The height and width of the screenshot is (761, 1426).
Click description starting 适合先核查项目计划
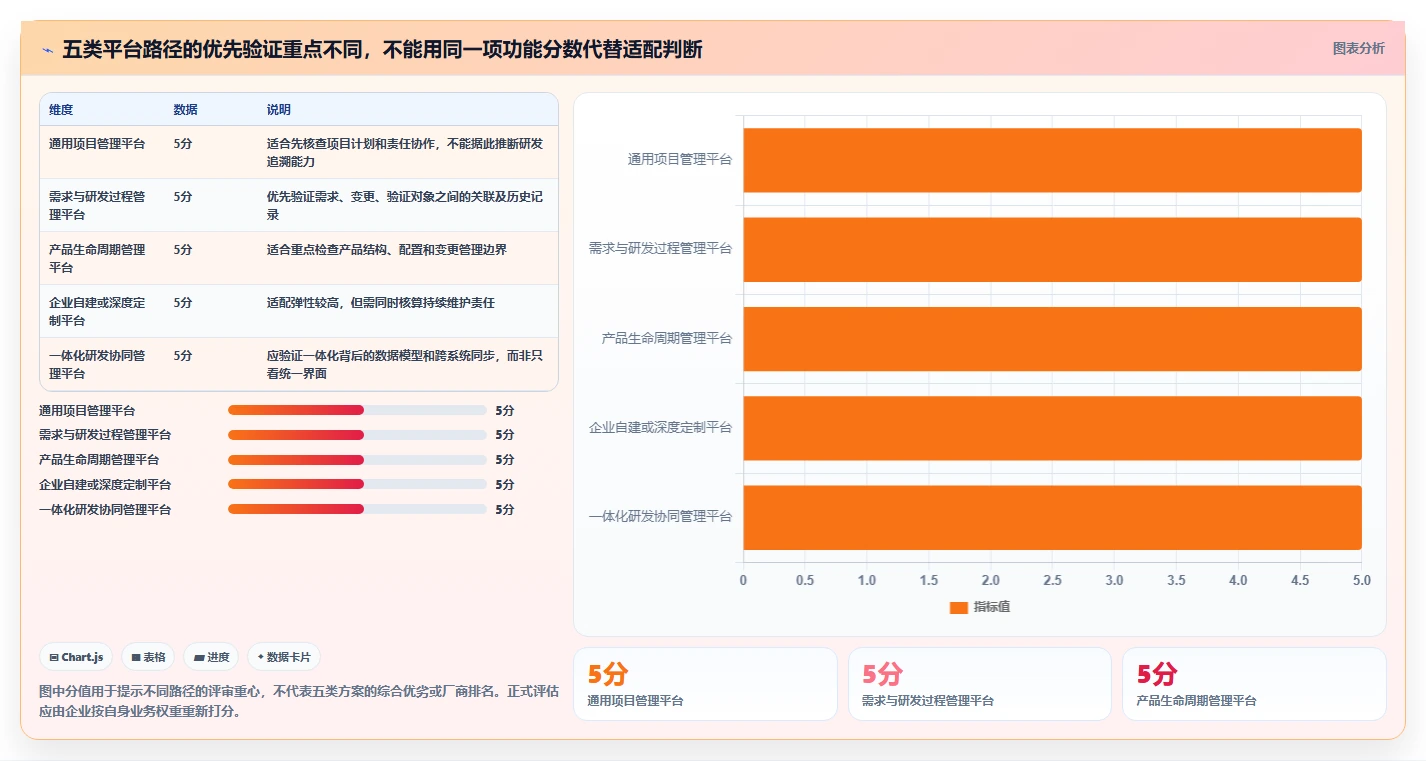(x=405, y=152)
